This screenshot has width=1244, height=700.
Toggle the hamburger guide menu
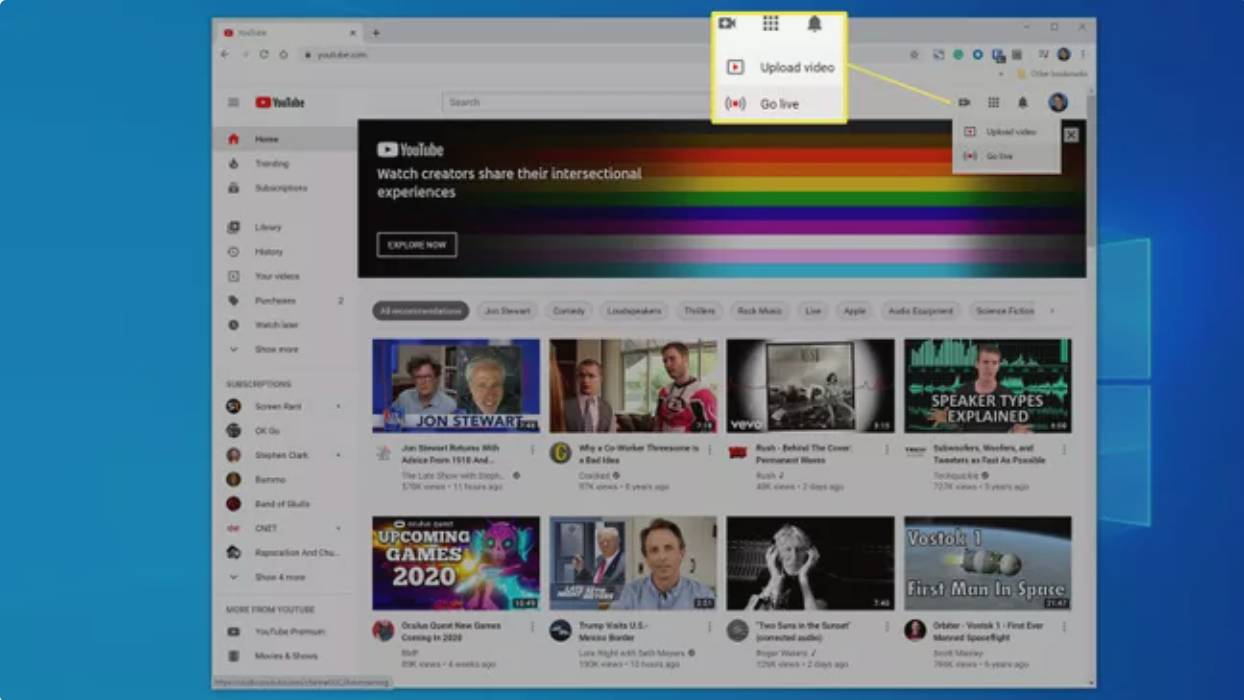click(233, 102)
